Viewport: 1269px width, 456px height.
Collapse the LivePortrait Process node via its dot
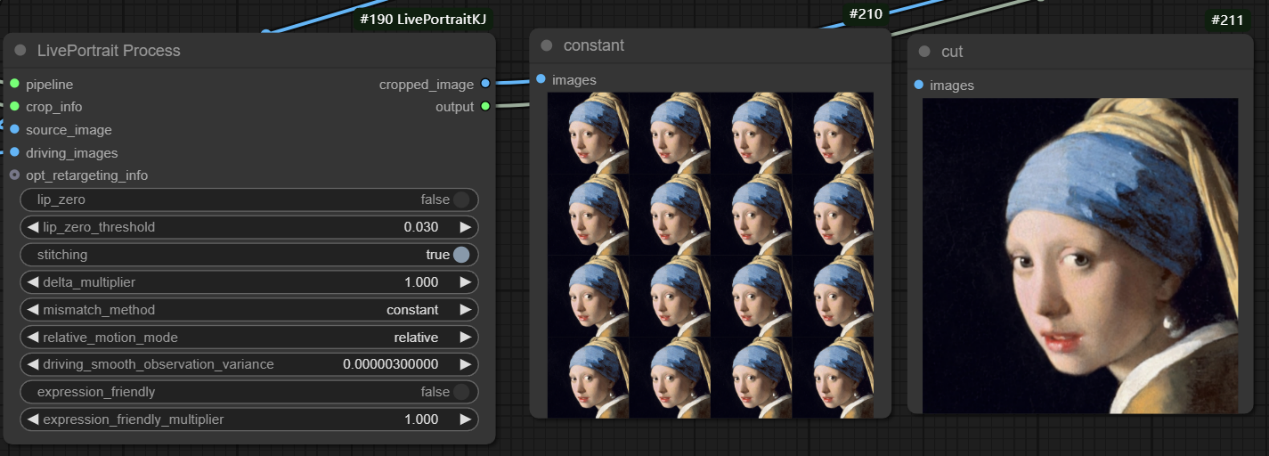[x=20, y=50]
